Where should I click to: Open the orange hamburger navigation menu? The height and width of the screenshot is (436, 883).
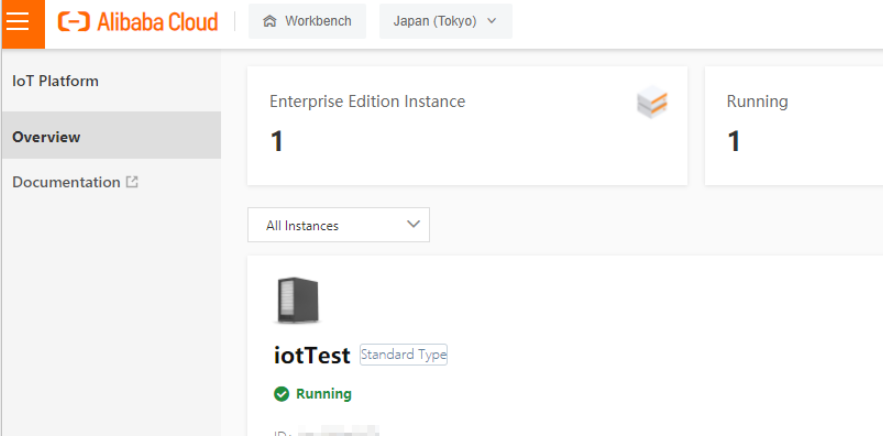point(18,22)
